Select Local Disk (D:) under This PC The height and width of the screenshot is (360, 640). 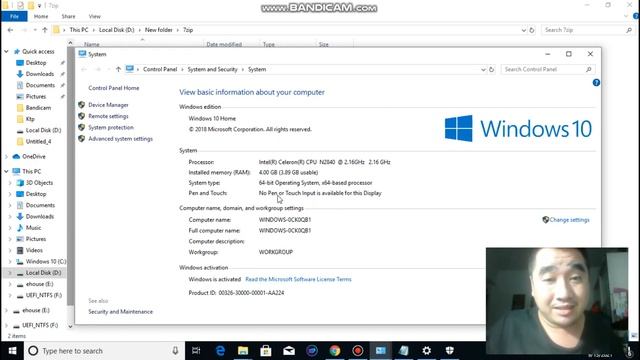(x=43, y=273)
